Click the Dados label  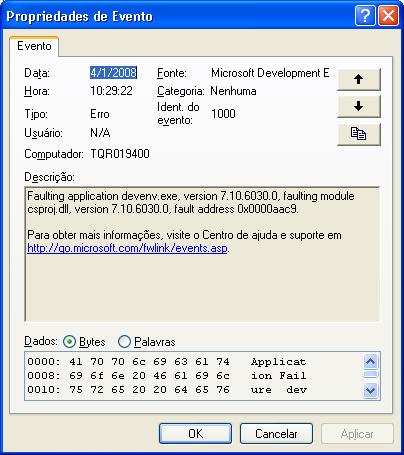pos(41,341)
